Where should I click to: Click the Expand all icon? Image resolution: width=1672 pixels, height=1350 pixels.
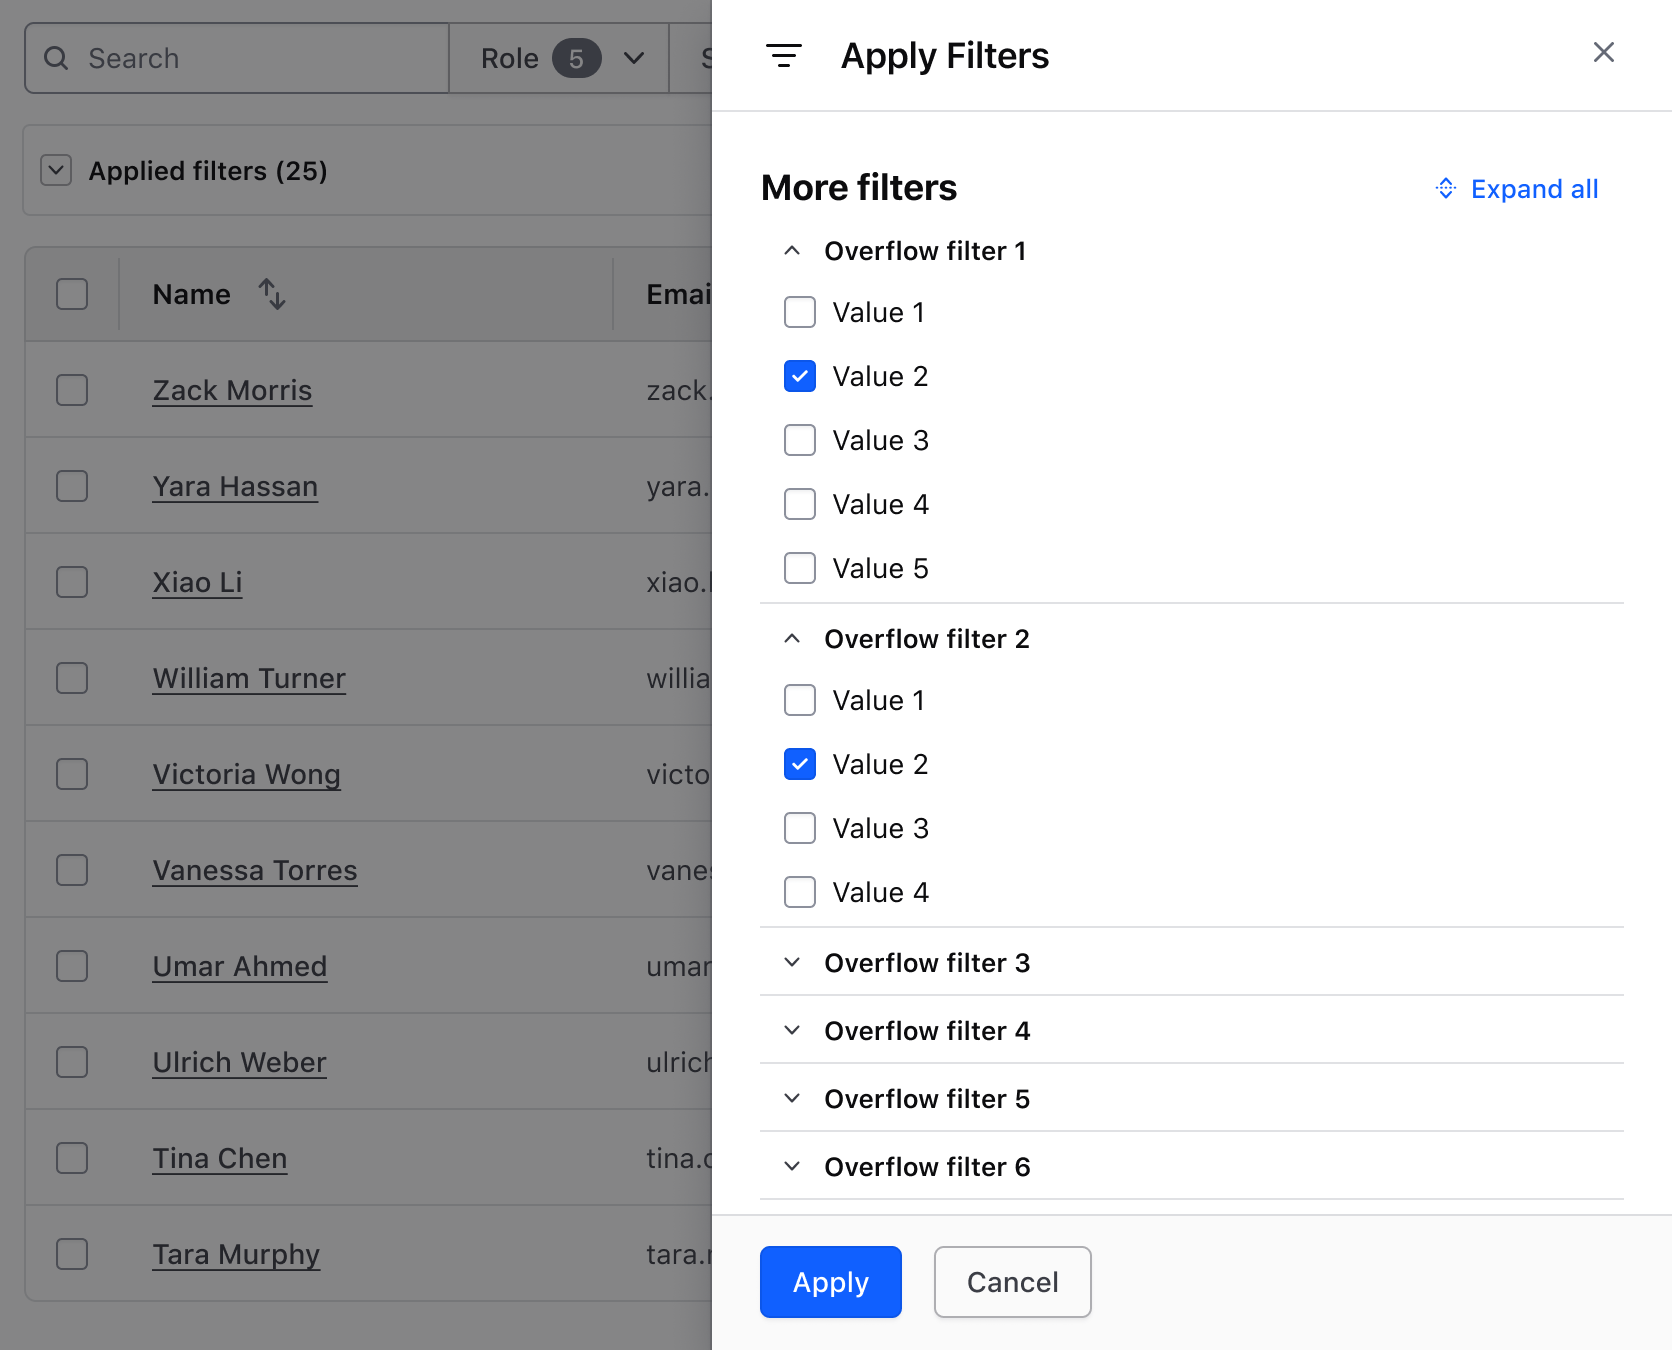[x=1446, y=189]
